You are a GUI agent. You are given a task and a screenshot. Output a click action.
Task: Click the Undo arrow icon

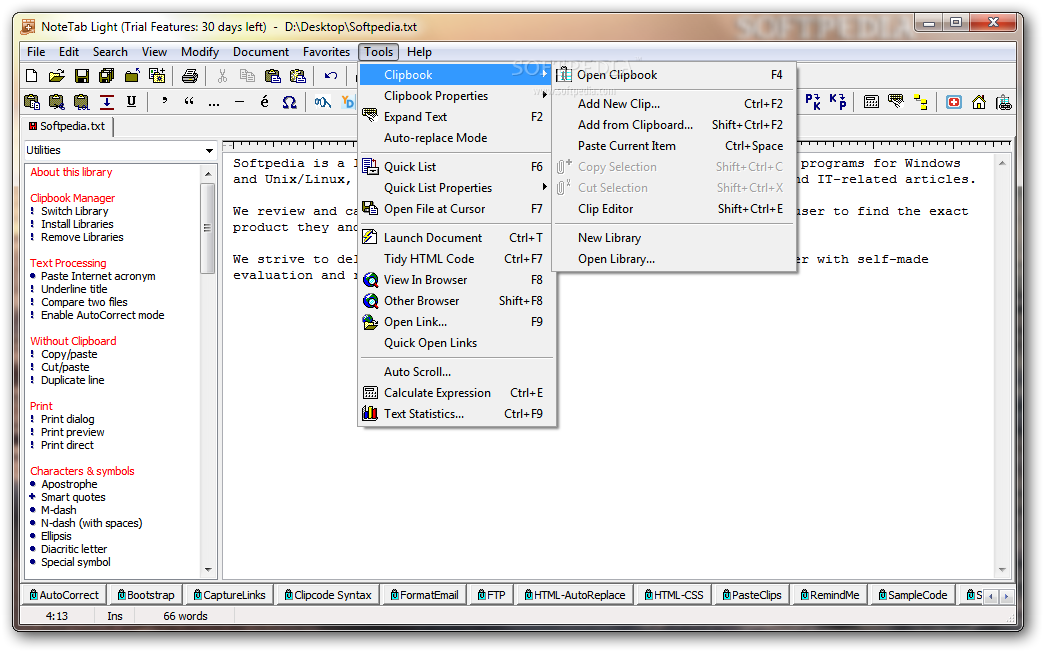pyautogui.click(x=331, y=76)
